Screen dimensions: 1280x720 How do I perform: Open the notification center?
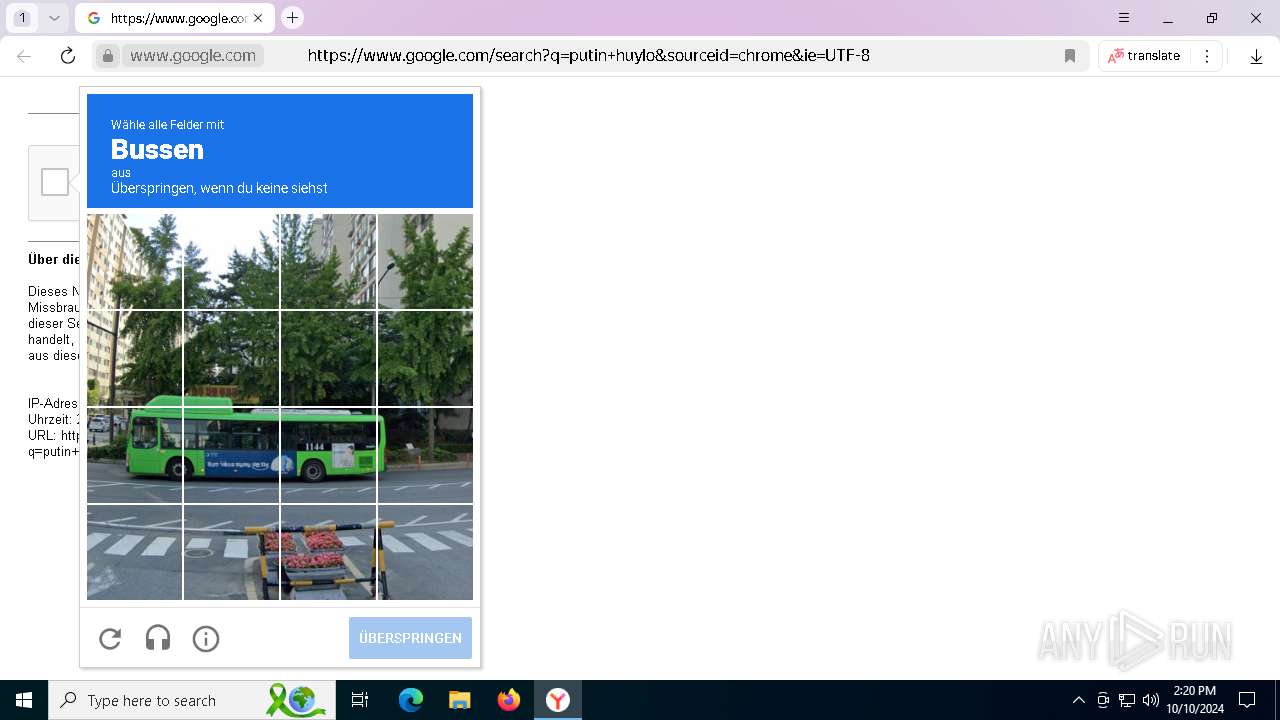click(1247, 700)
